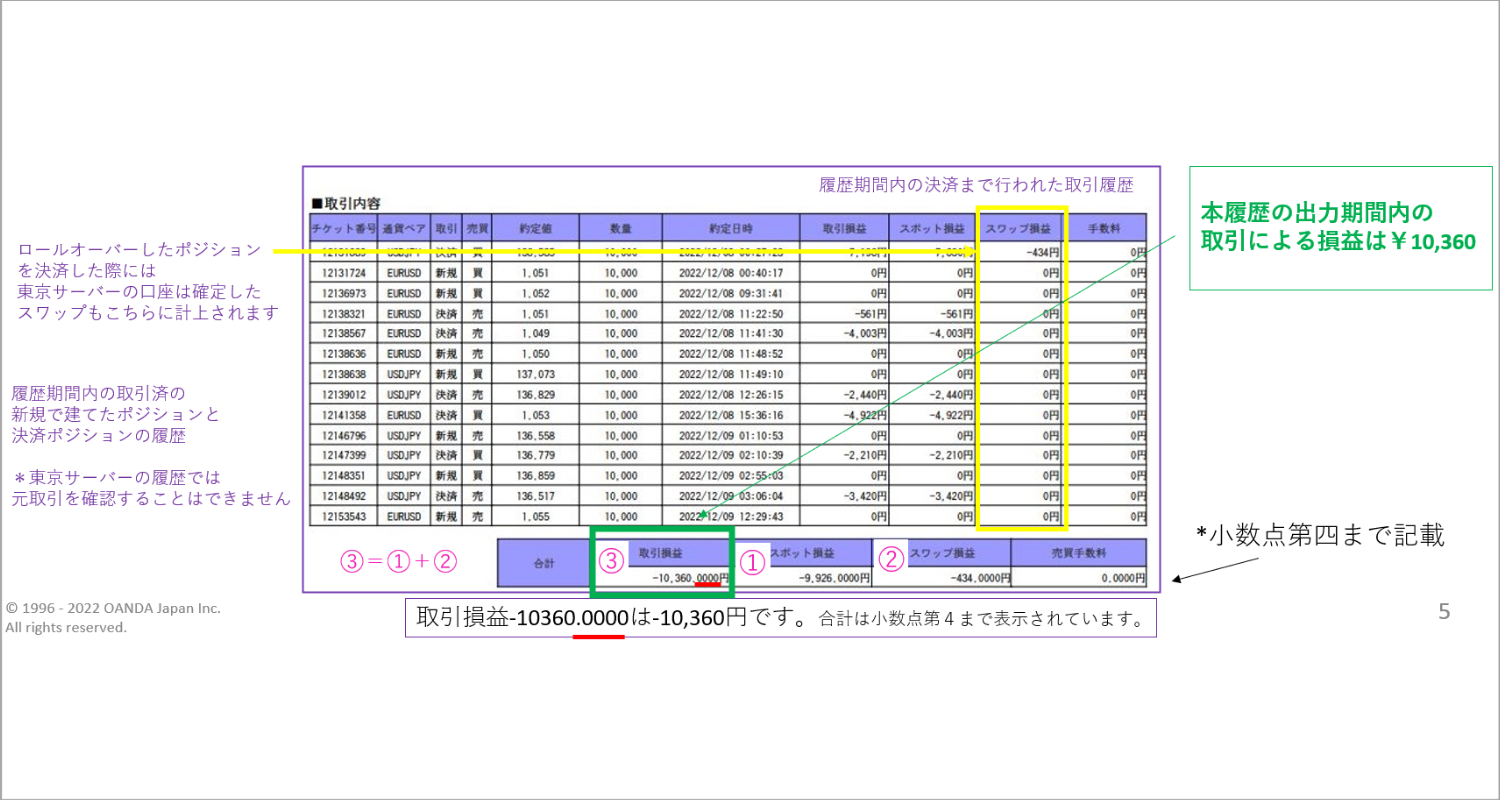Click timestamp 2022/12/09 02:10:39

tap(731, 455)
